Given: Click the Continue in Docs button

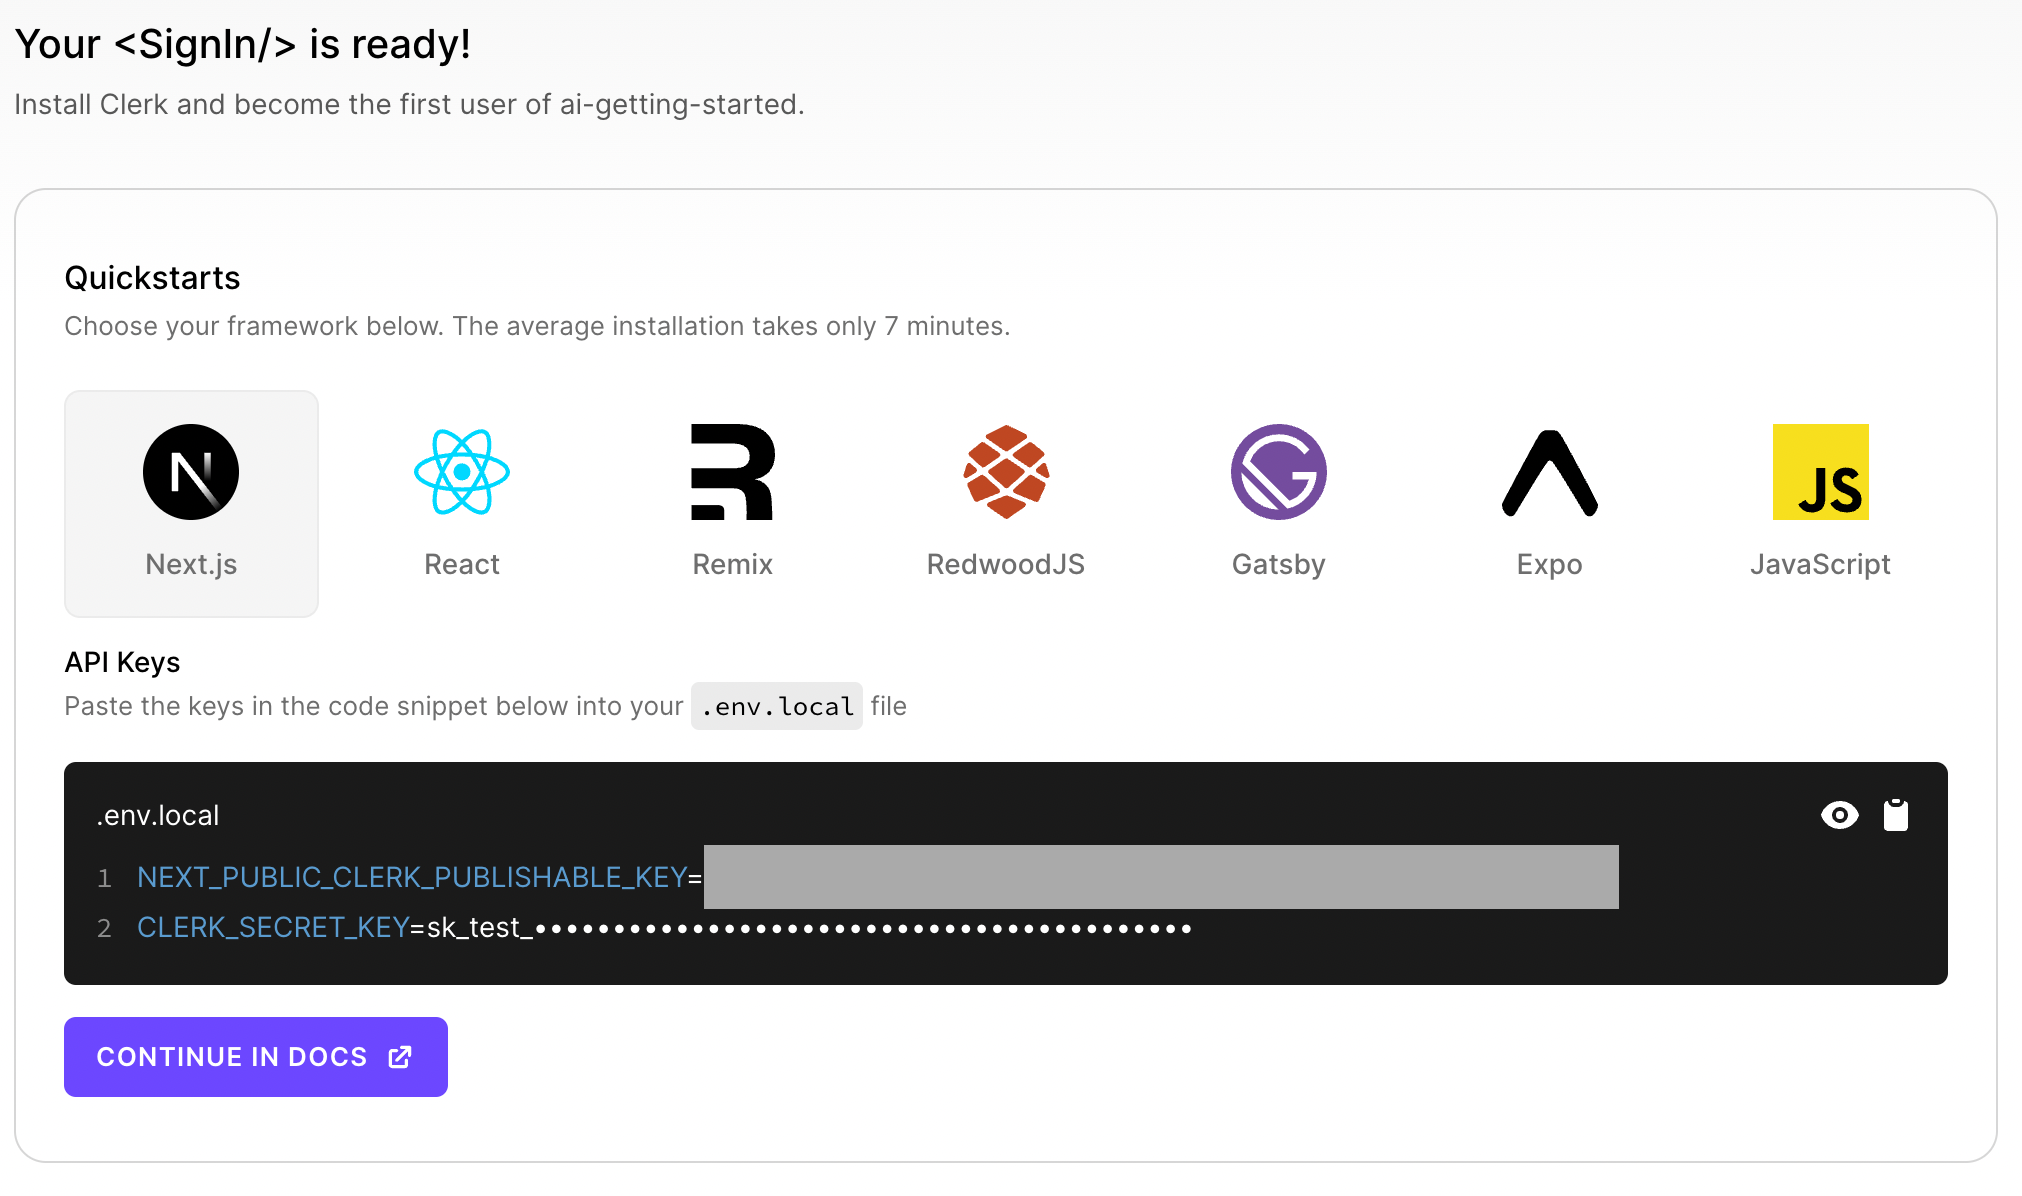Looking at the screenshot, I should (x=256, y=1057).
